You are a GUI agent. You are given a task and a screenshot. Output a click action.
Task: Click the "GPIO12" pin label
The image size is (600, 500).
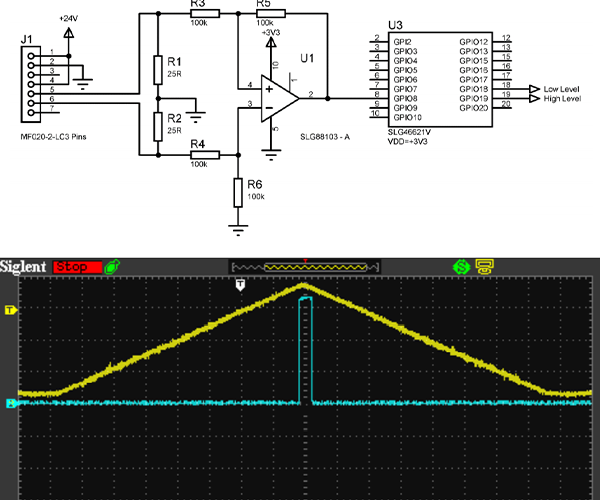(474, 42)
